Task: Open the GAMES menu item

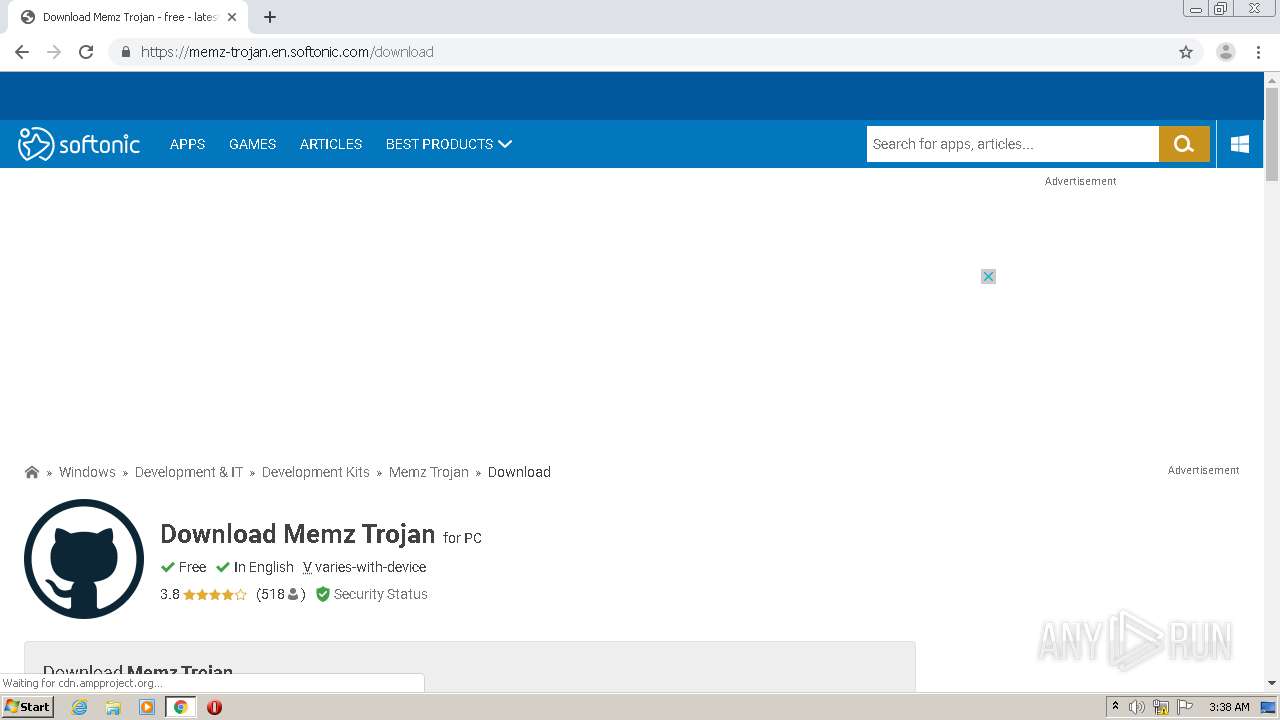Action: (x=252, y=144)
